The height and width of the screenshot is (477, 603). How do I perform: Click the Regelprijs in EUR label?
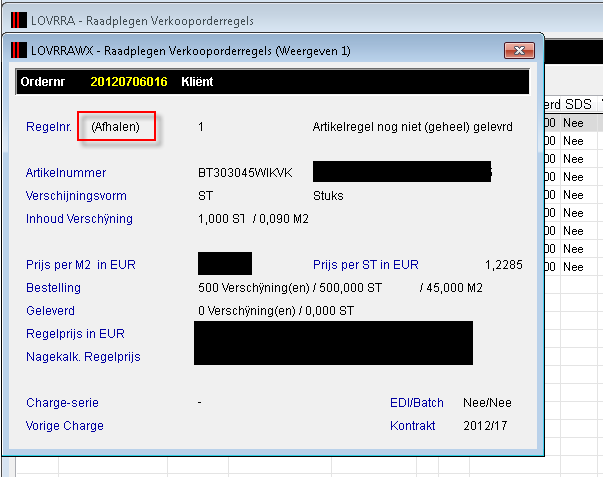pyautogui.click(x=75, y=334)
